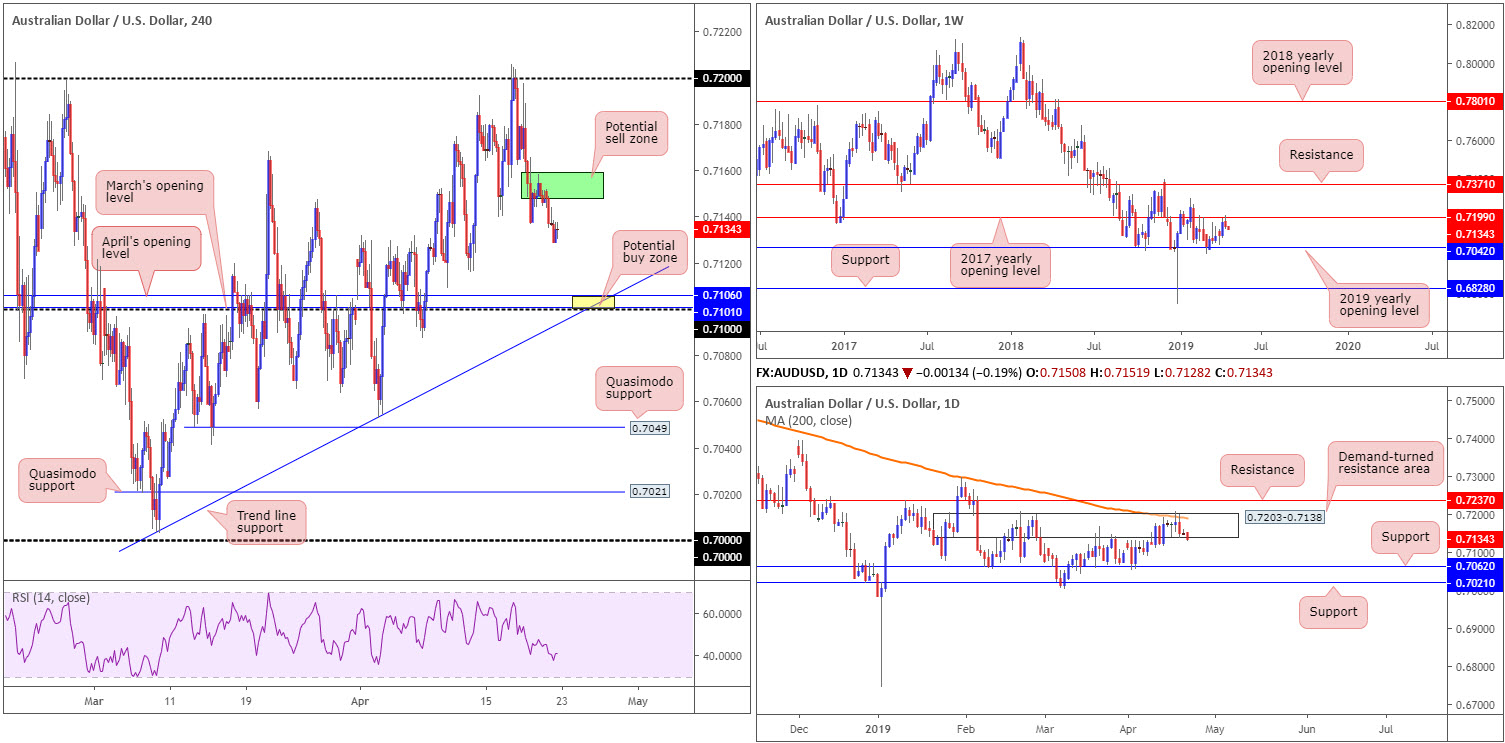Select the MA (200, close) indicator label
1505x743 pixels.
[808, 421]
